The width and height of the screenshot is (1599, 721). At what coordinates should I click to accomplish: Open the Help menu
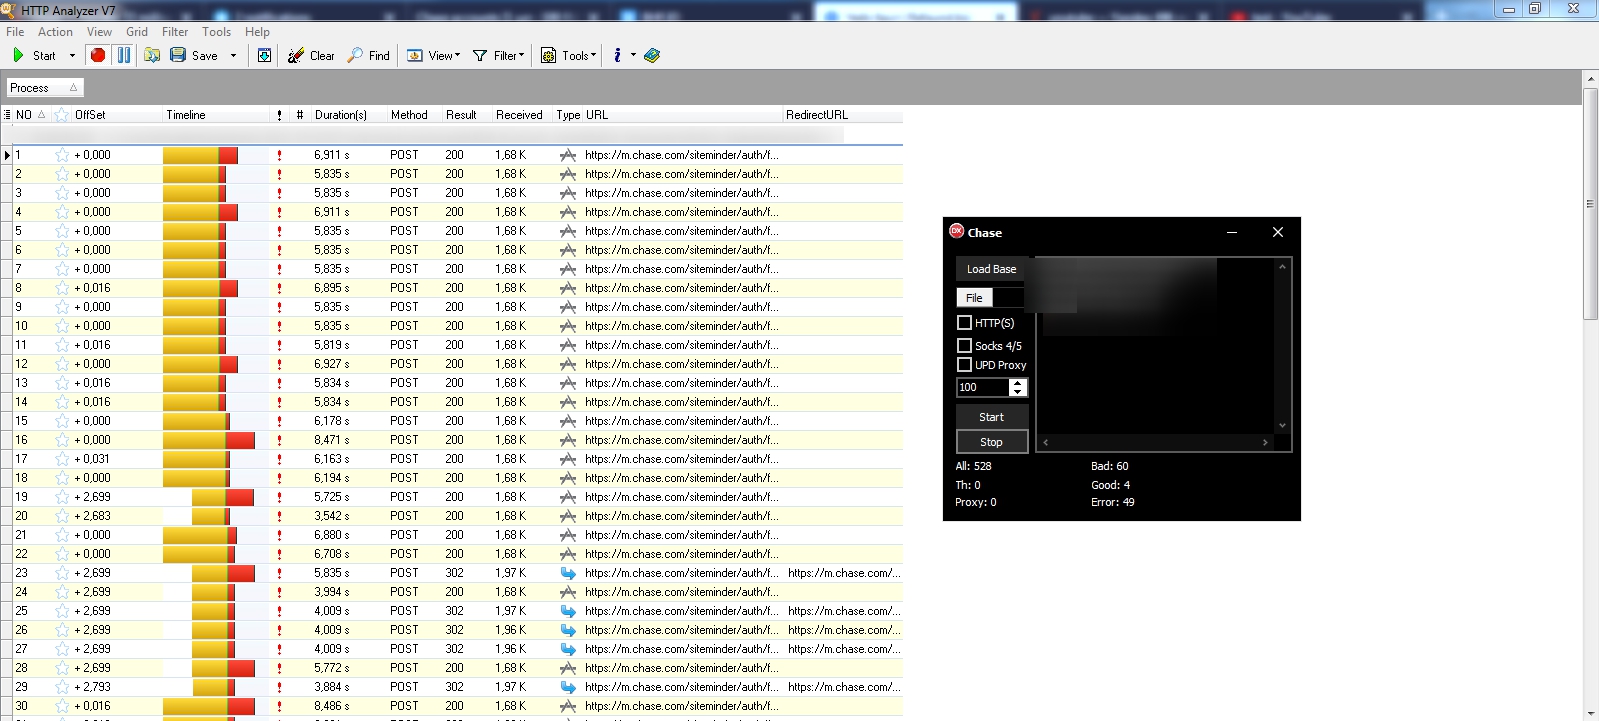(x=257, y=32)
